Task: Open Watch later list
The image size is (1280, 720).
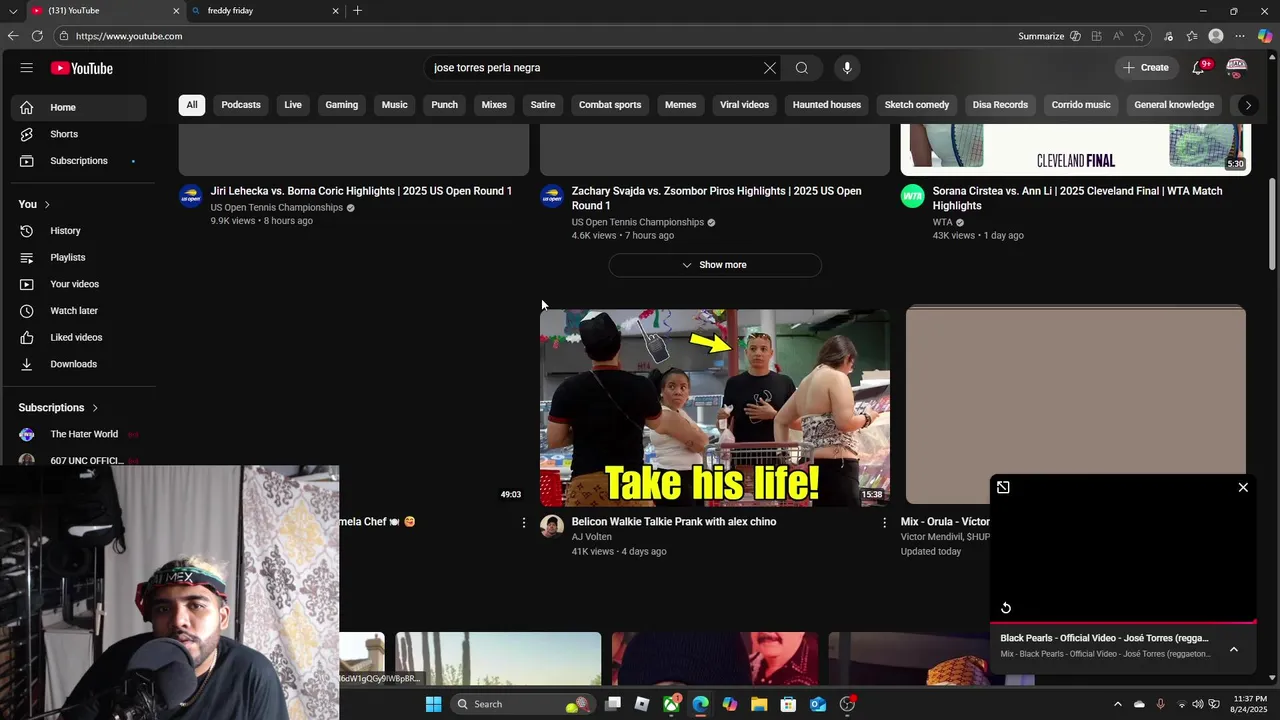Action: pyautogui.click(x=79, y=311)
